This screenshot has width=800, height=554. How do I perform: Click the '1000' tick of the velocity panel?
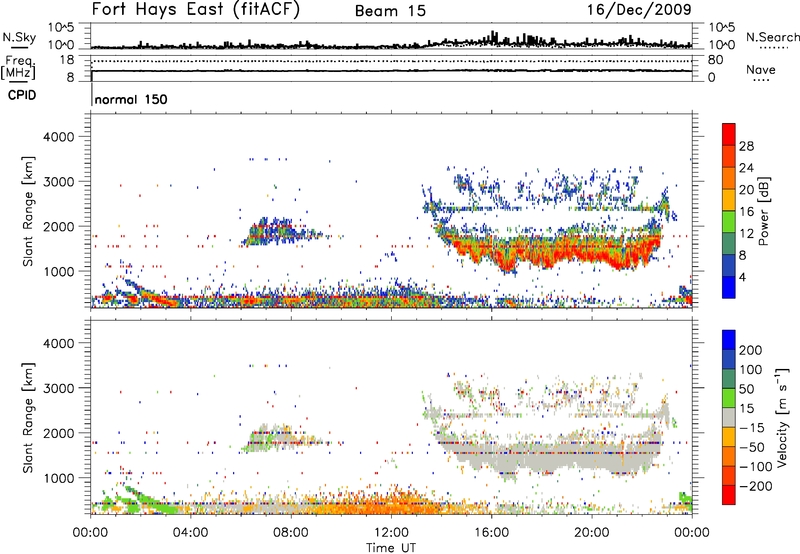tap(58, 478)
